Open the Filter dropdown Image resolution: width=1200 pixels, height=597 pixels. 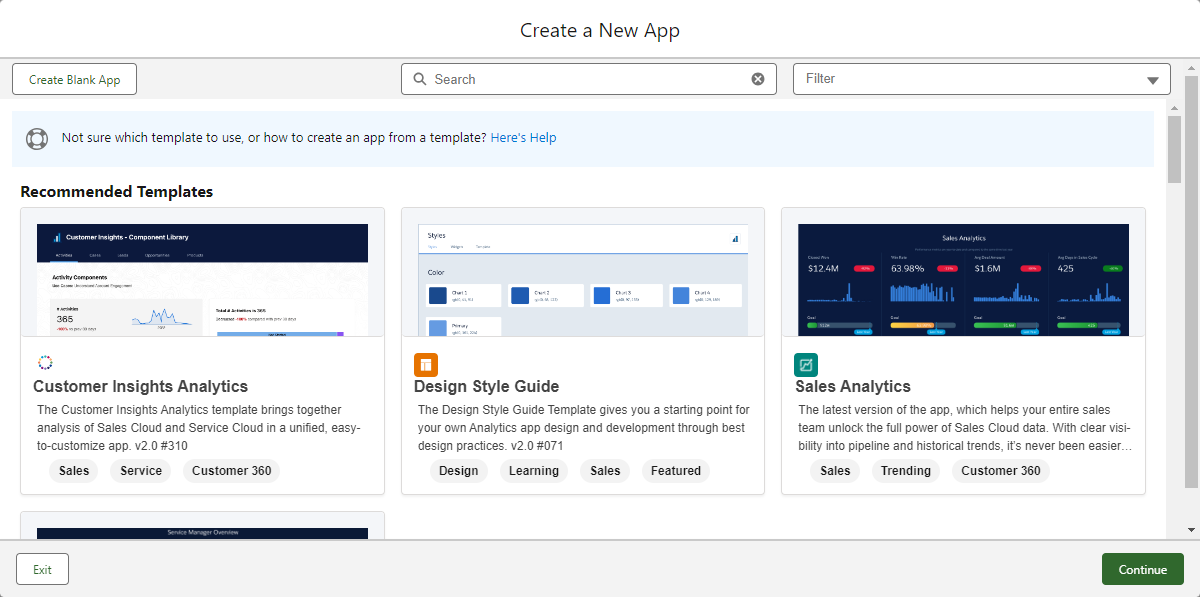click(981, 79)
